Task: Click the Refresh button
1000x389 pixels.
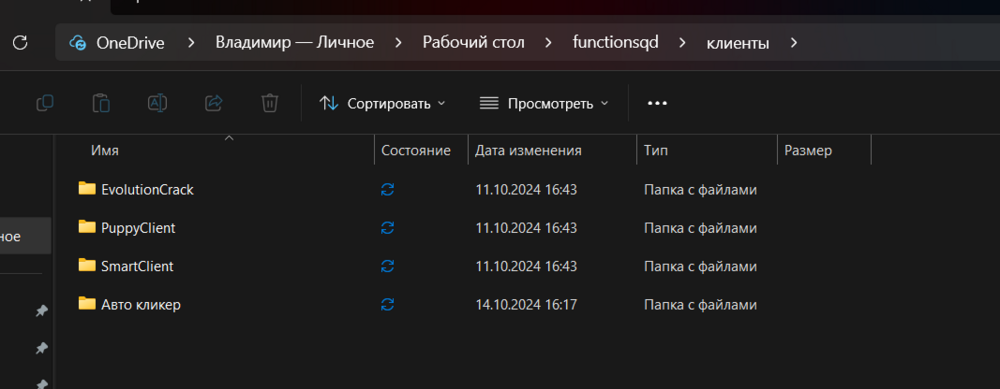Action: click(x=20, y=43)
